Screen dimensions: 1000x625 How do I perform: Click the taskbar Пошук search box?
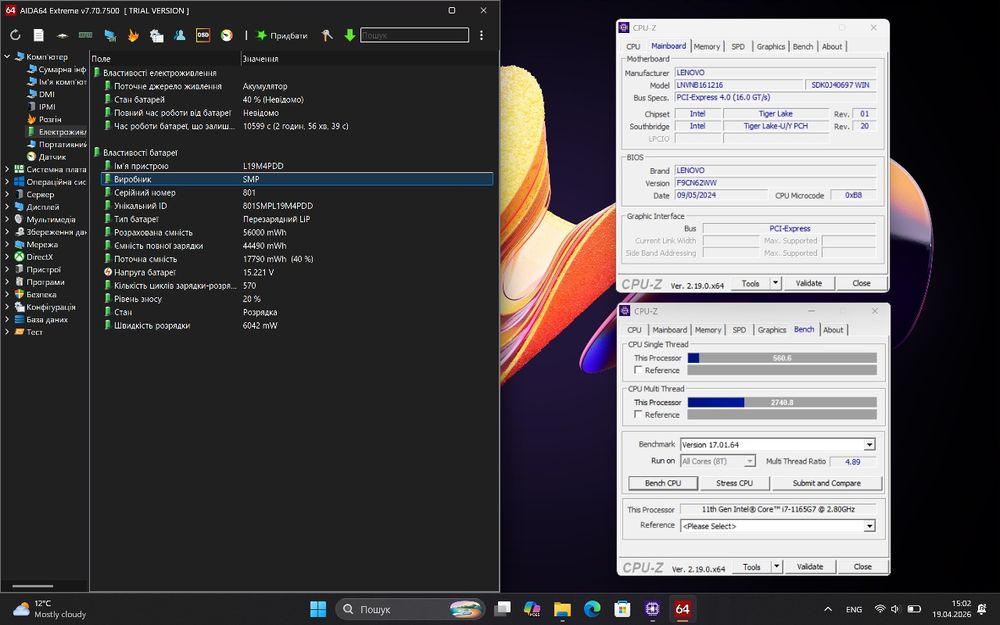409,609
